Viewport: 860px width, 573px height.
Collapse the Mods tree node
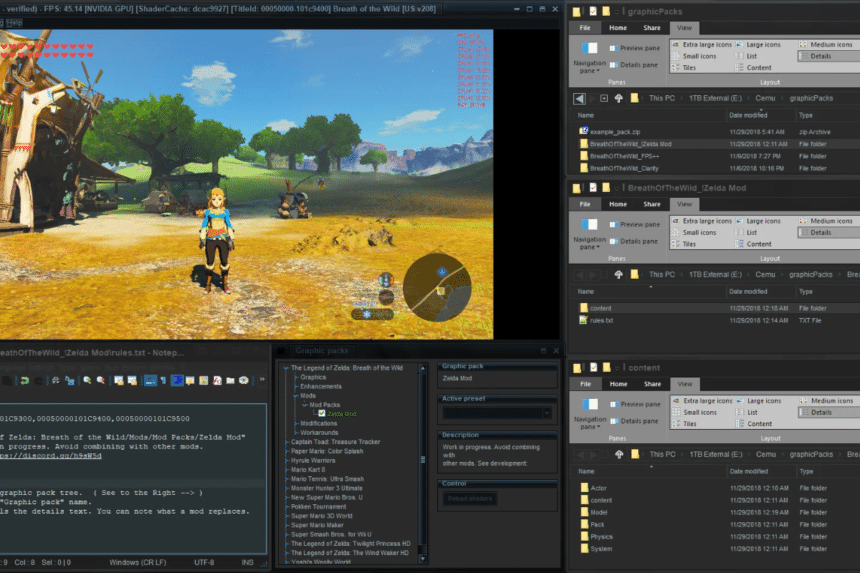(x=296, y=396)
